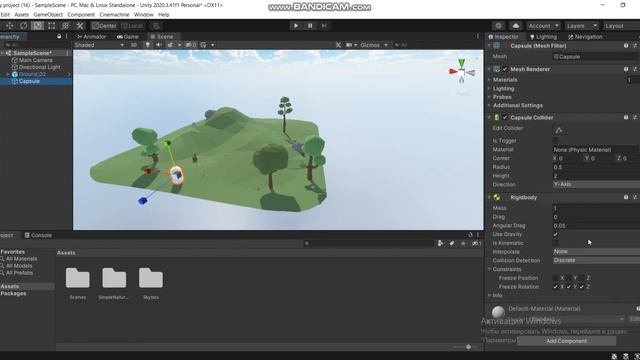Click the collider Radius field

pos(596,167)
